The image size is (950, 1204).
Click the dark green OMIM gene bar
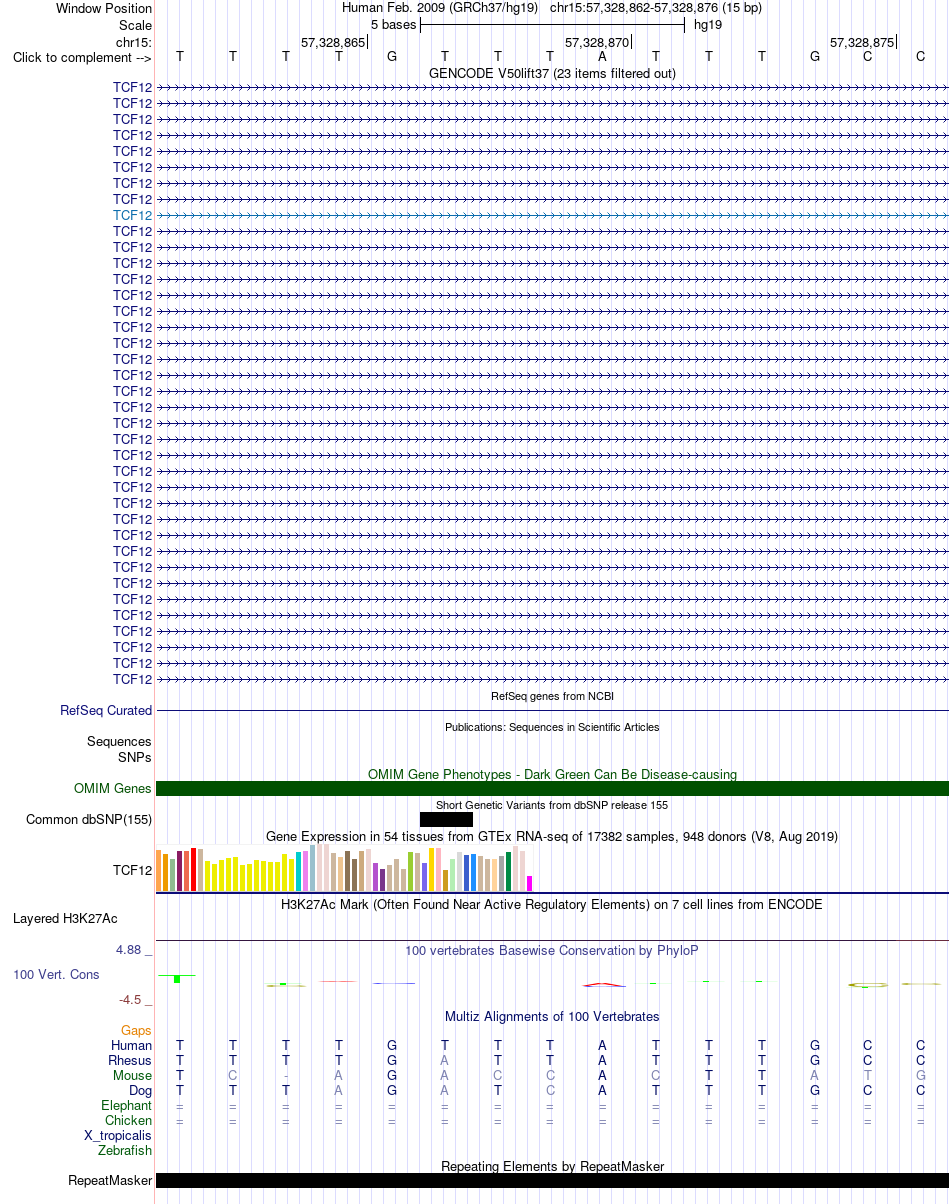pos(552,789)
